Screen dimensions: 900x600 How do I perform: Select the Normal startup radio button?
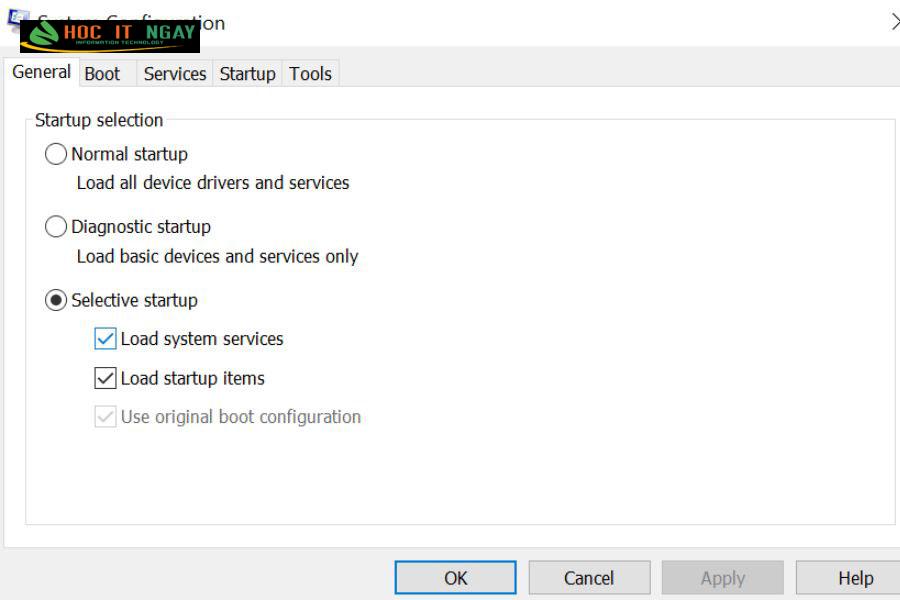tap(56, 154)
